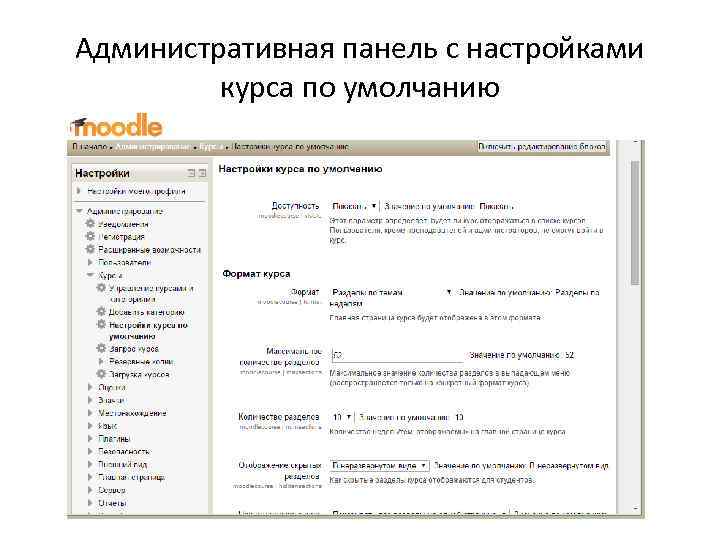Open Добавить категорию link

point(146,312)
